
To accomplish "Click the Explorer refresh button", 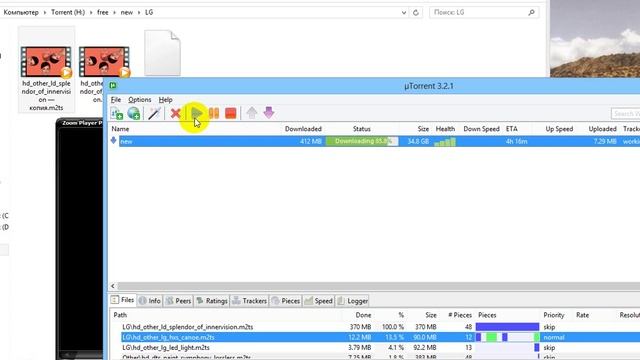I will coord(416,13).
